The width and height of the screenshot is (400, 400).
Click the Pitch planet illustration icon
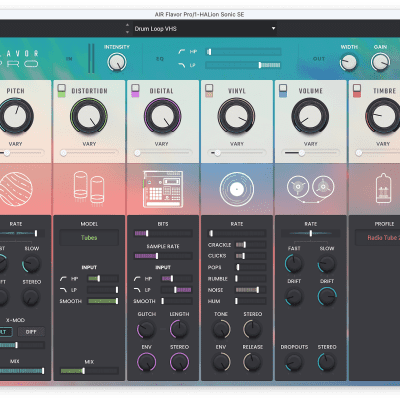(16, 189)
